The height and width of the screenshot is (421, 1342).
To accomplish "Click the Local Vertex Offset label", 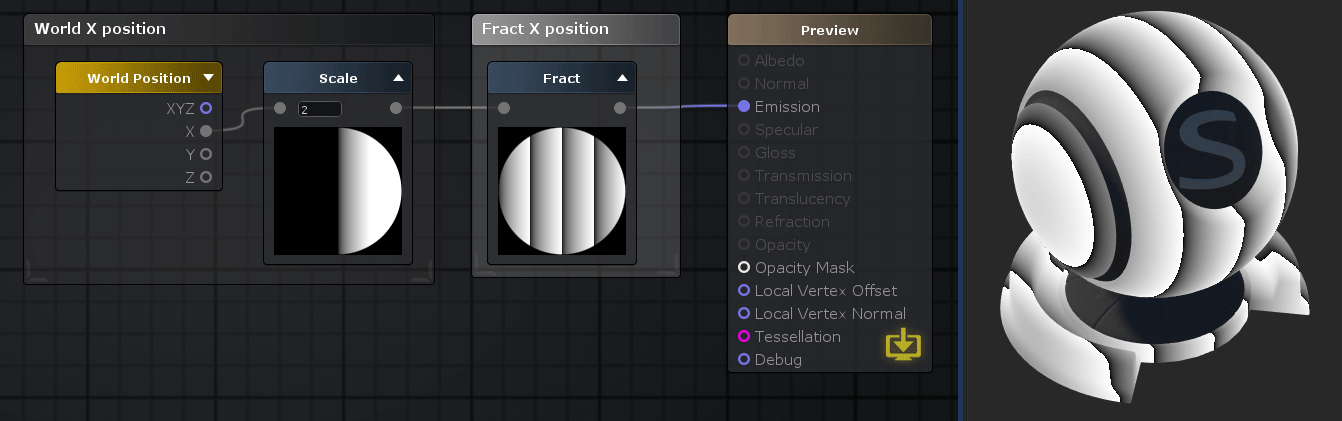I will (x=825, y=291).
